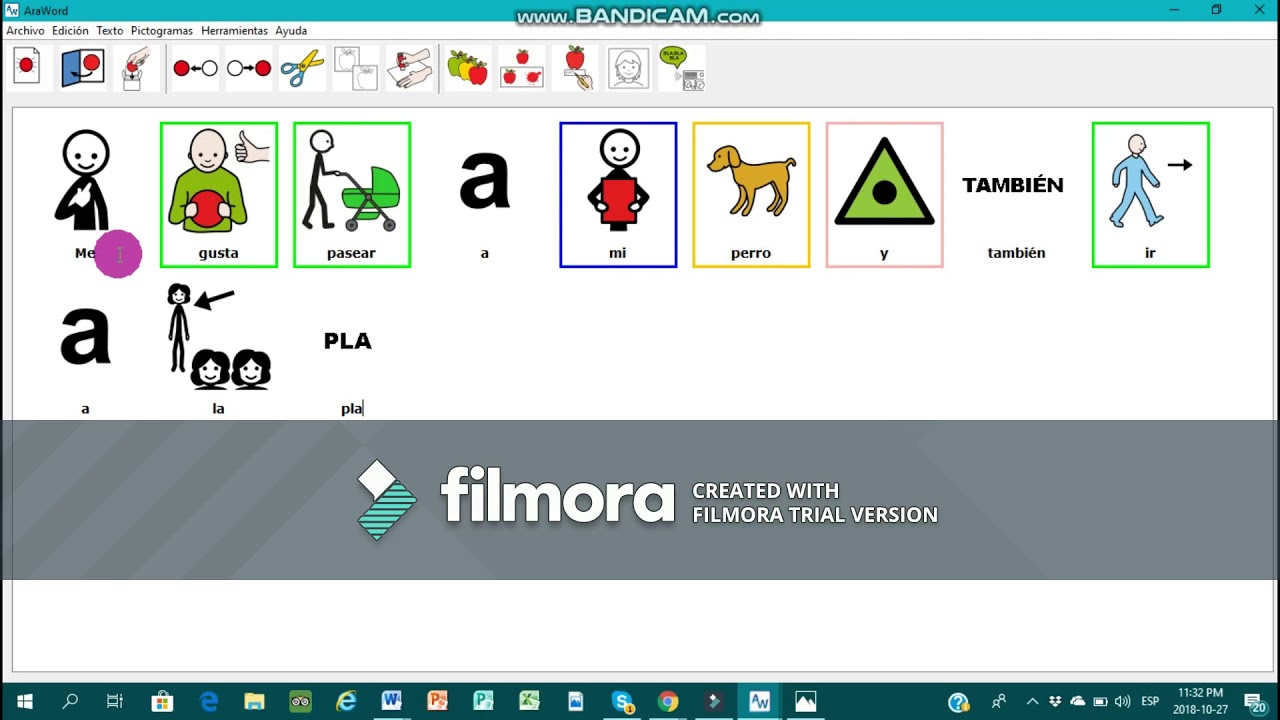The width and height of the screenshot is (1280, 720).
Task: Click the apple with pencil rename icon
Action: tap(576, 68)
